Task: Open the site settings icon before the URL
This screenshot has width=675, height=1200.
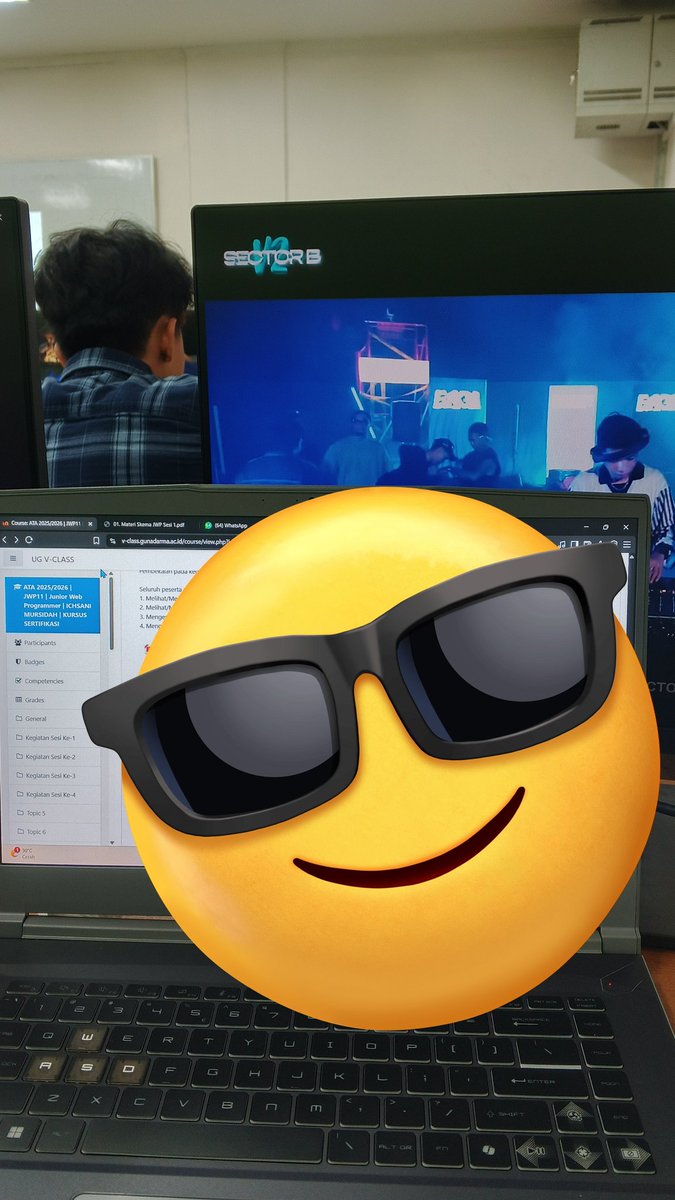Action: (x=112, y=541)
